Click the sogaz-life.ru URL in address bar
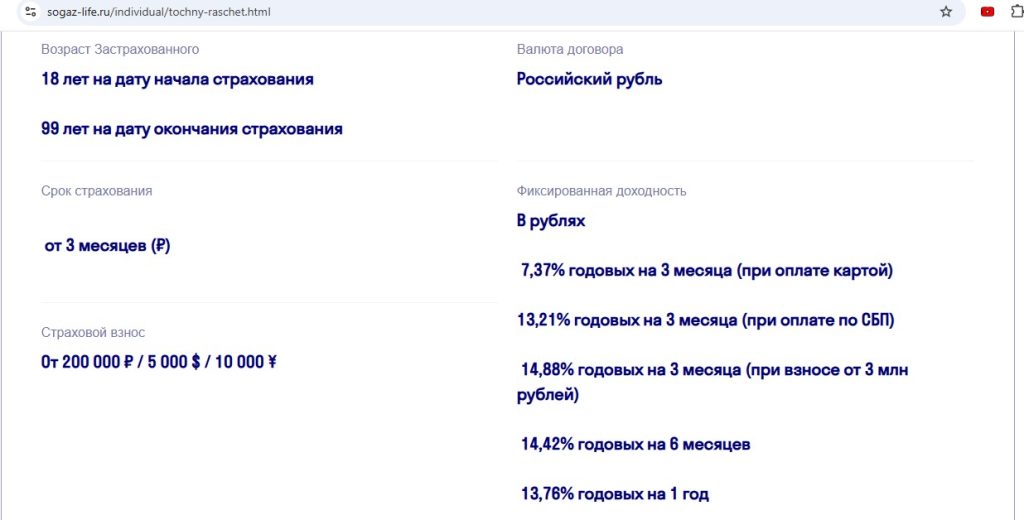 159,12
